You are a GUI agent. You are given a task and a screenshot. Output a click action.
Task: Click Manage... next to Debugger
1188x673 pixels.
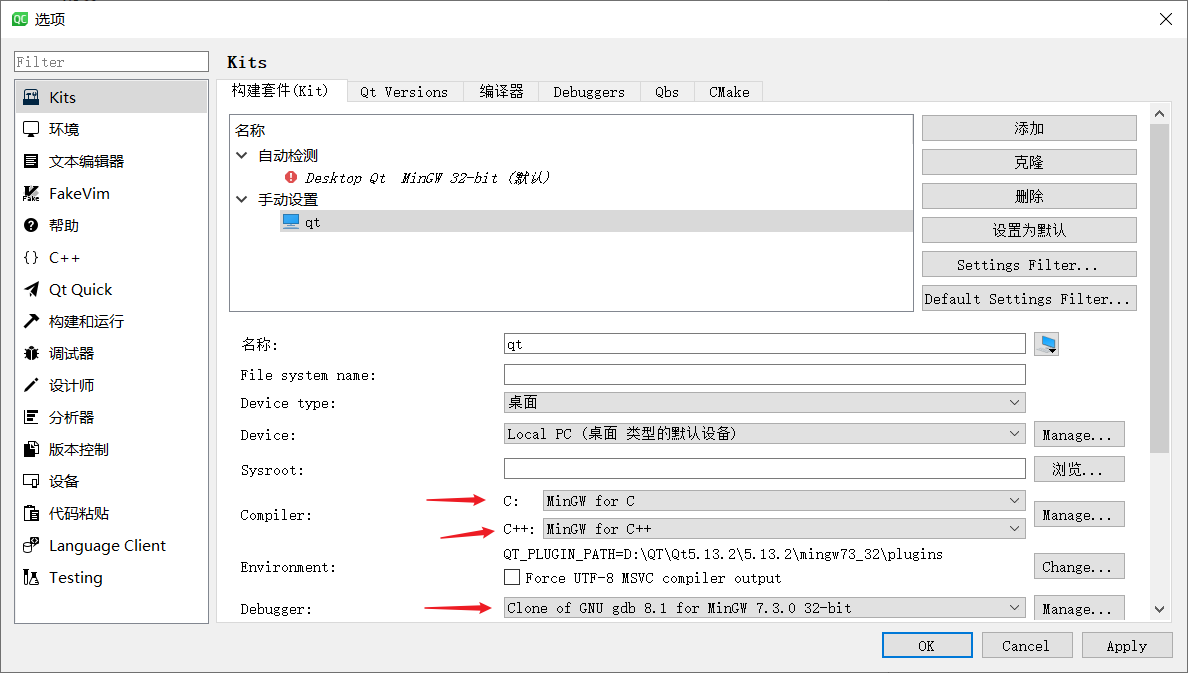click(x=1079, y=608)
